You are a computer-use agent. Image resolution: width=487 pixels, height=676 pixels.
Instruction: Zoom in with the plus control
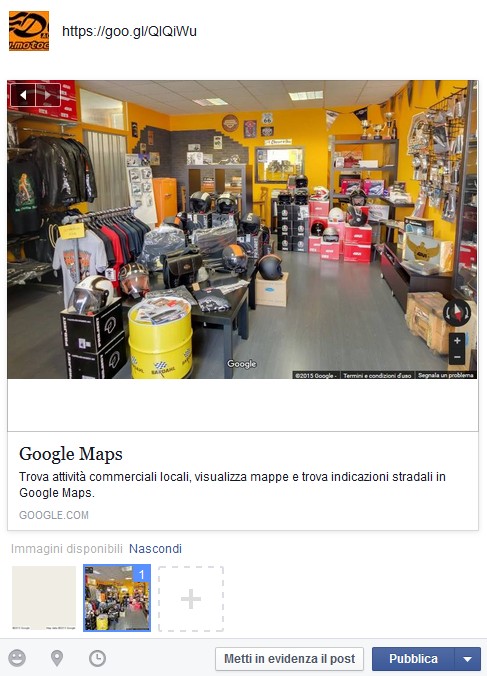[x=457, y=341]
